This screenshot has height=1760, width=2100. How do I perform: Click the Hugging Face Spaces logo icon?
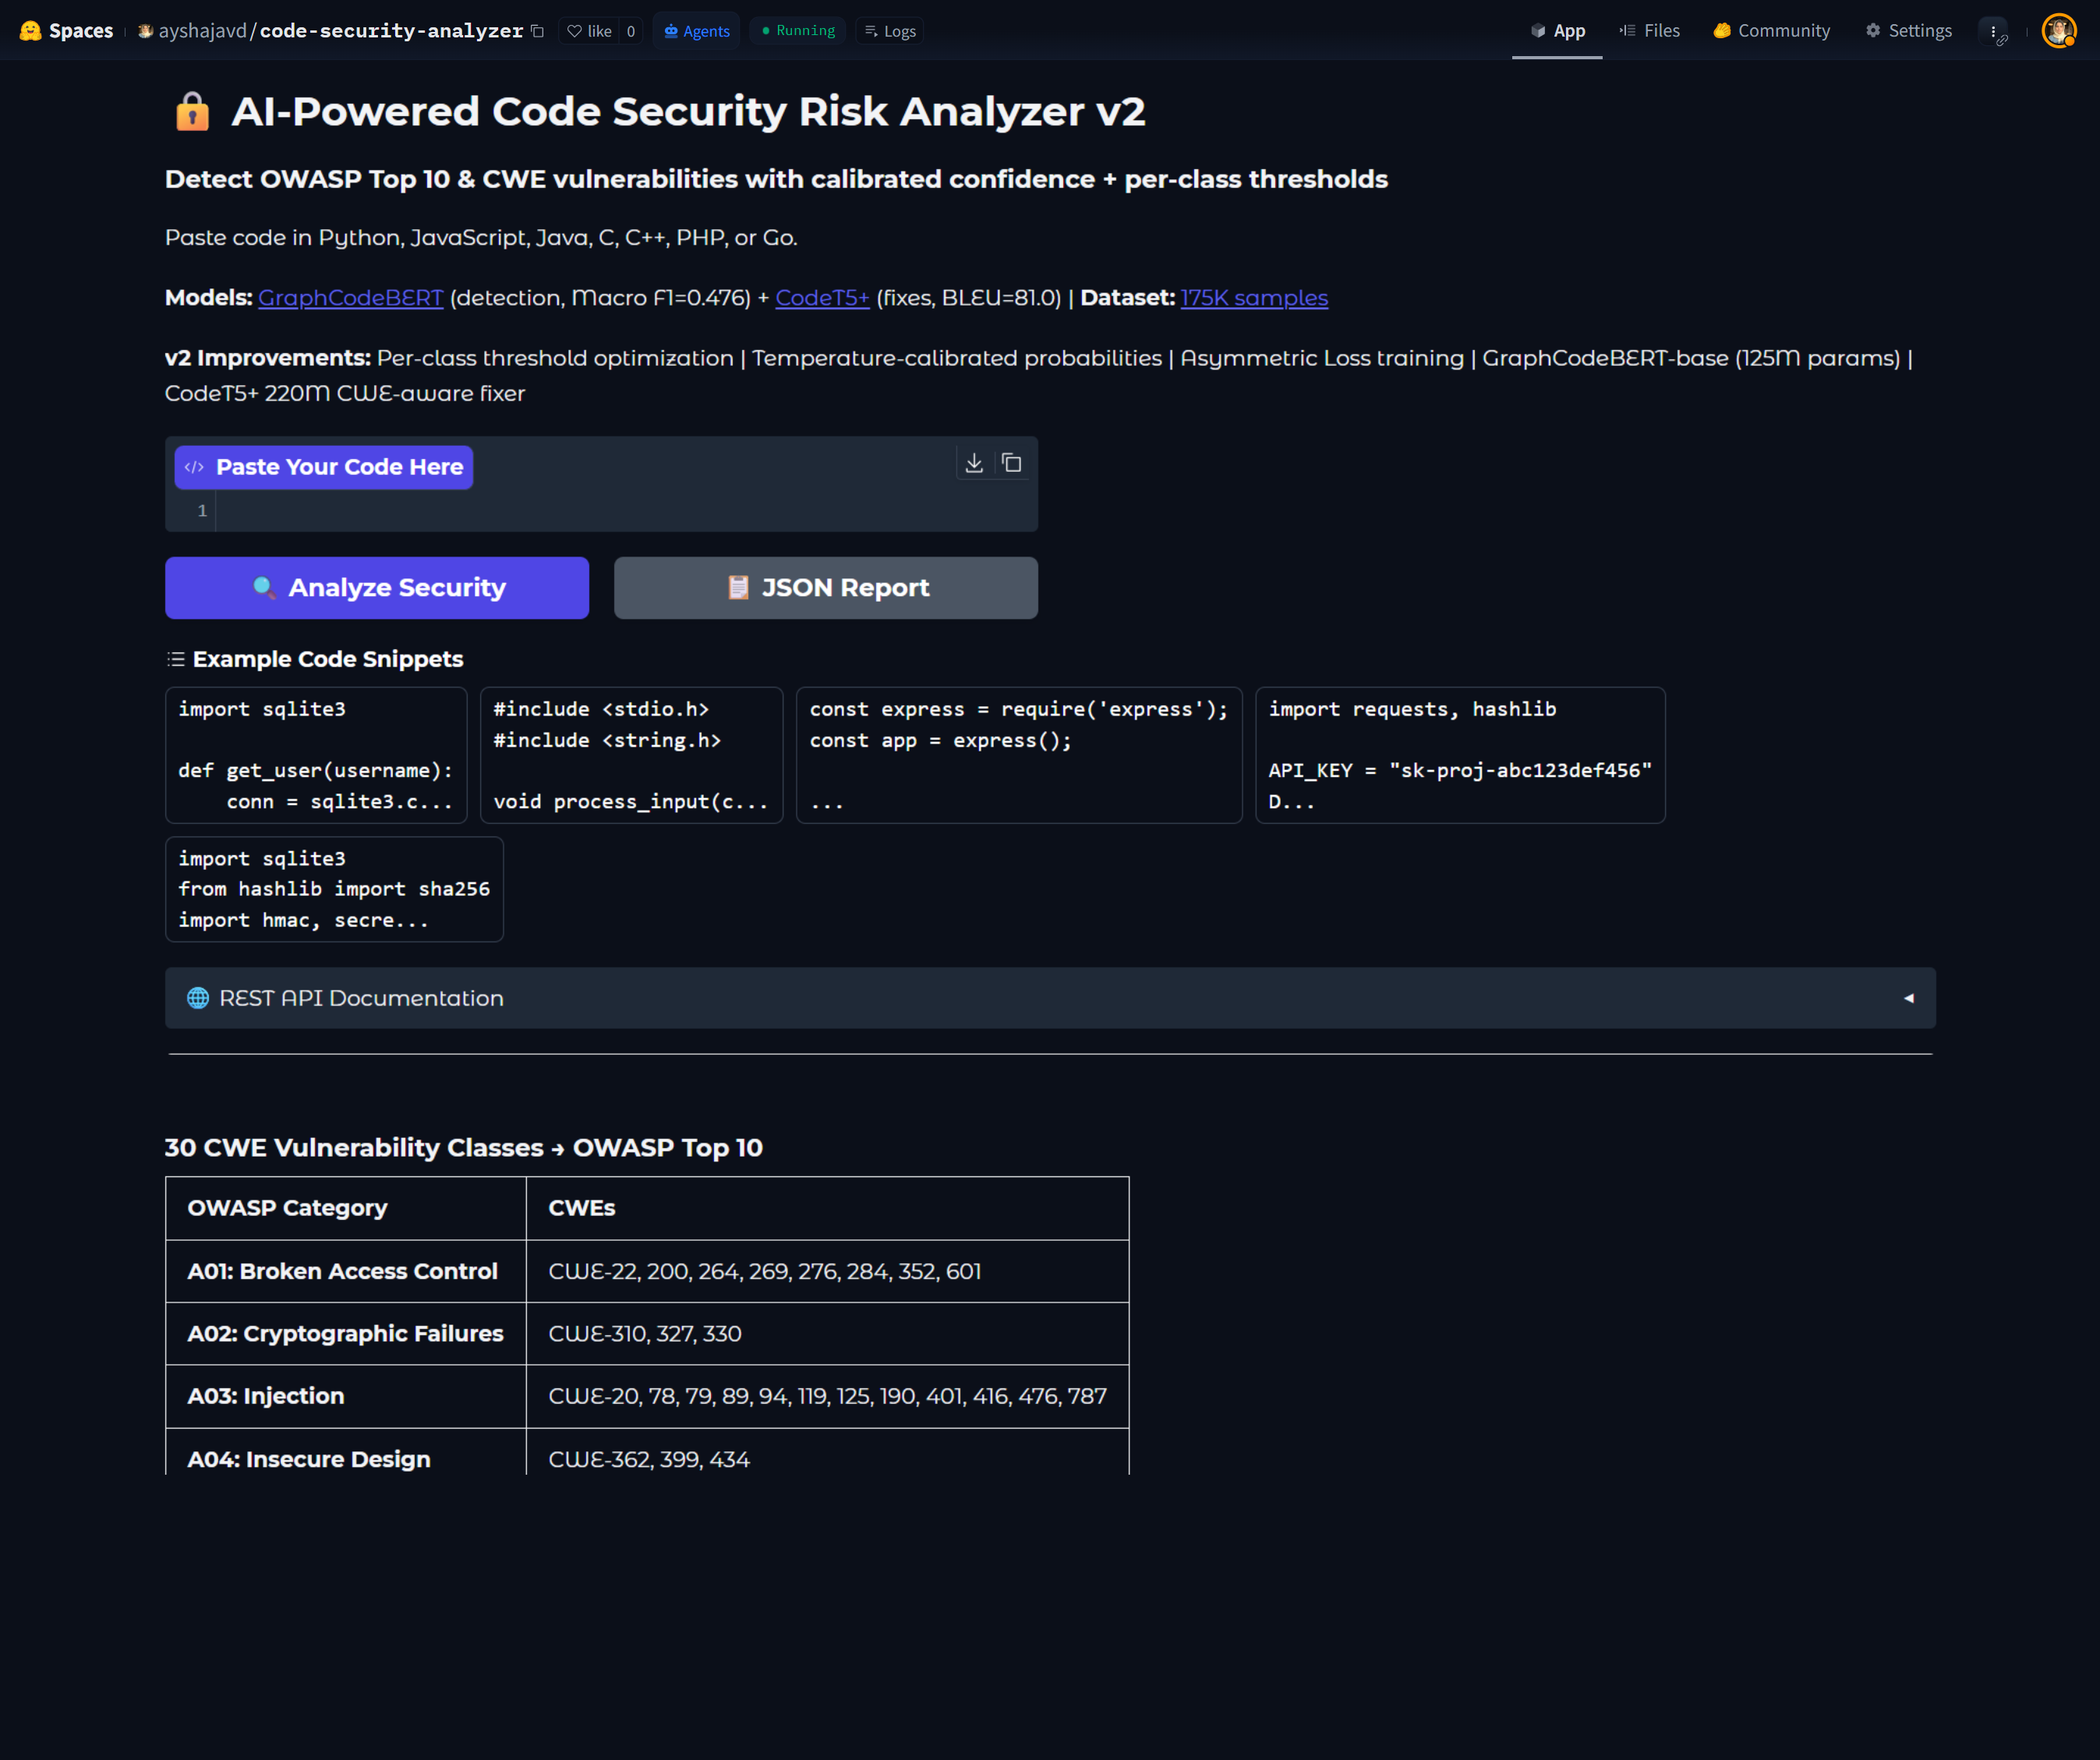tap(30, 31)
